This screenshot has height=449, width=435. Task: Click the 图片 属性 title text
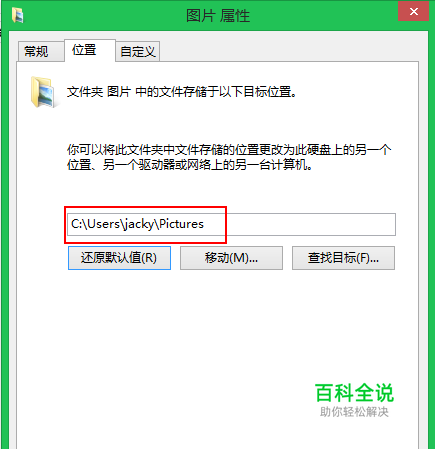click(218, 16)
